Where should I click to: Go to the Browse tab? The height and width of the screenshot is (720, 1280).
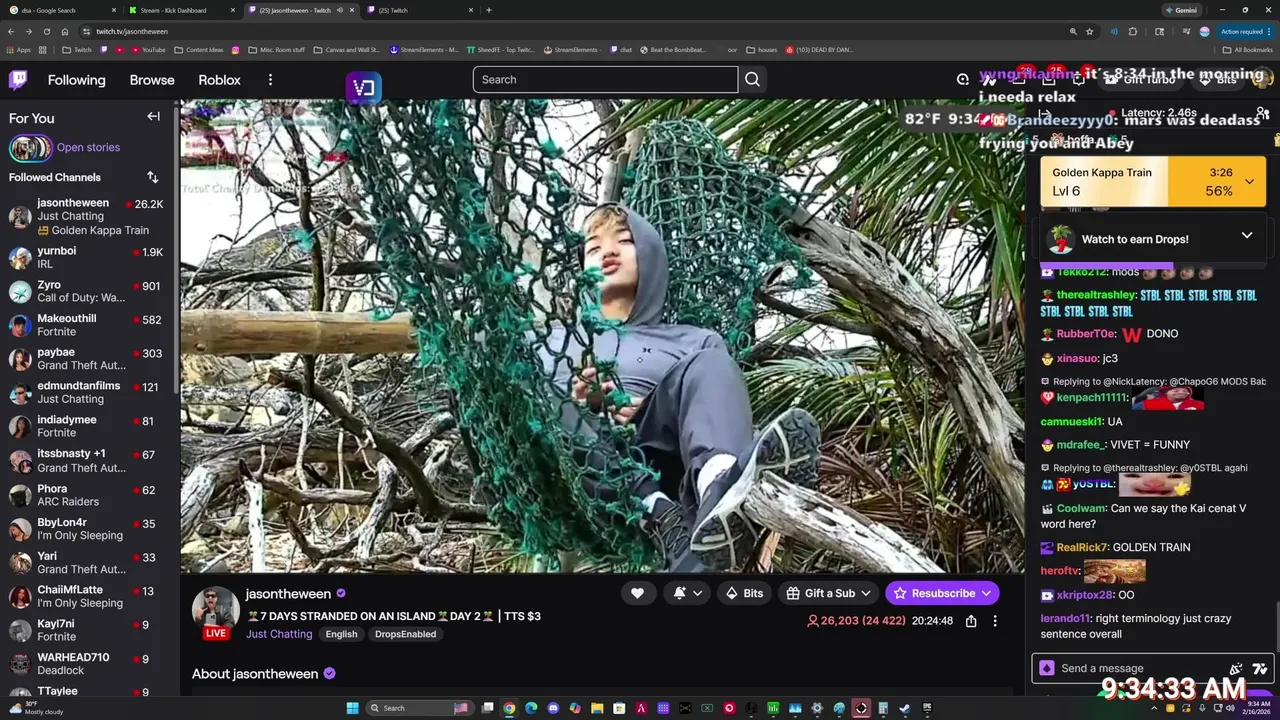pos(152,80)
